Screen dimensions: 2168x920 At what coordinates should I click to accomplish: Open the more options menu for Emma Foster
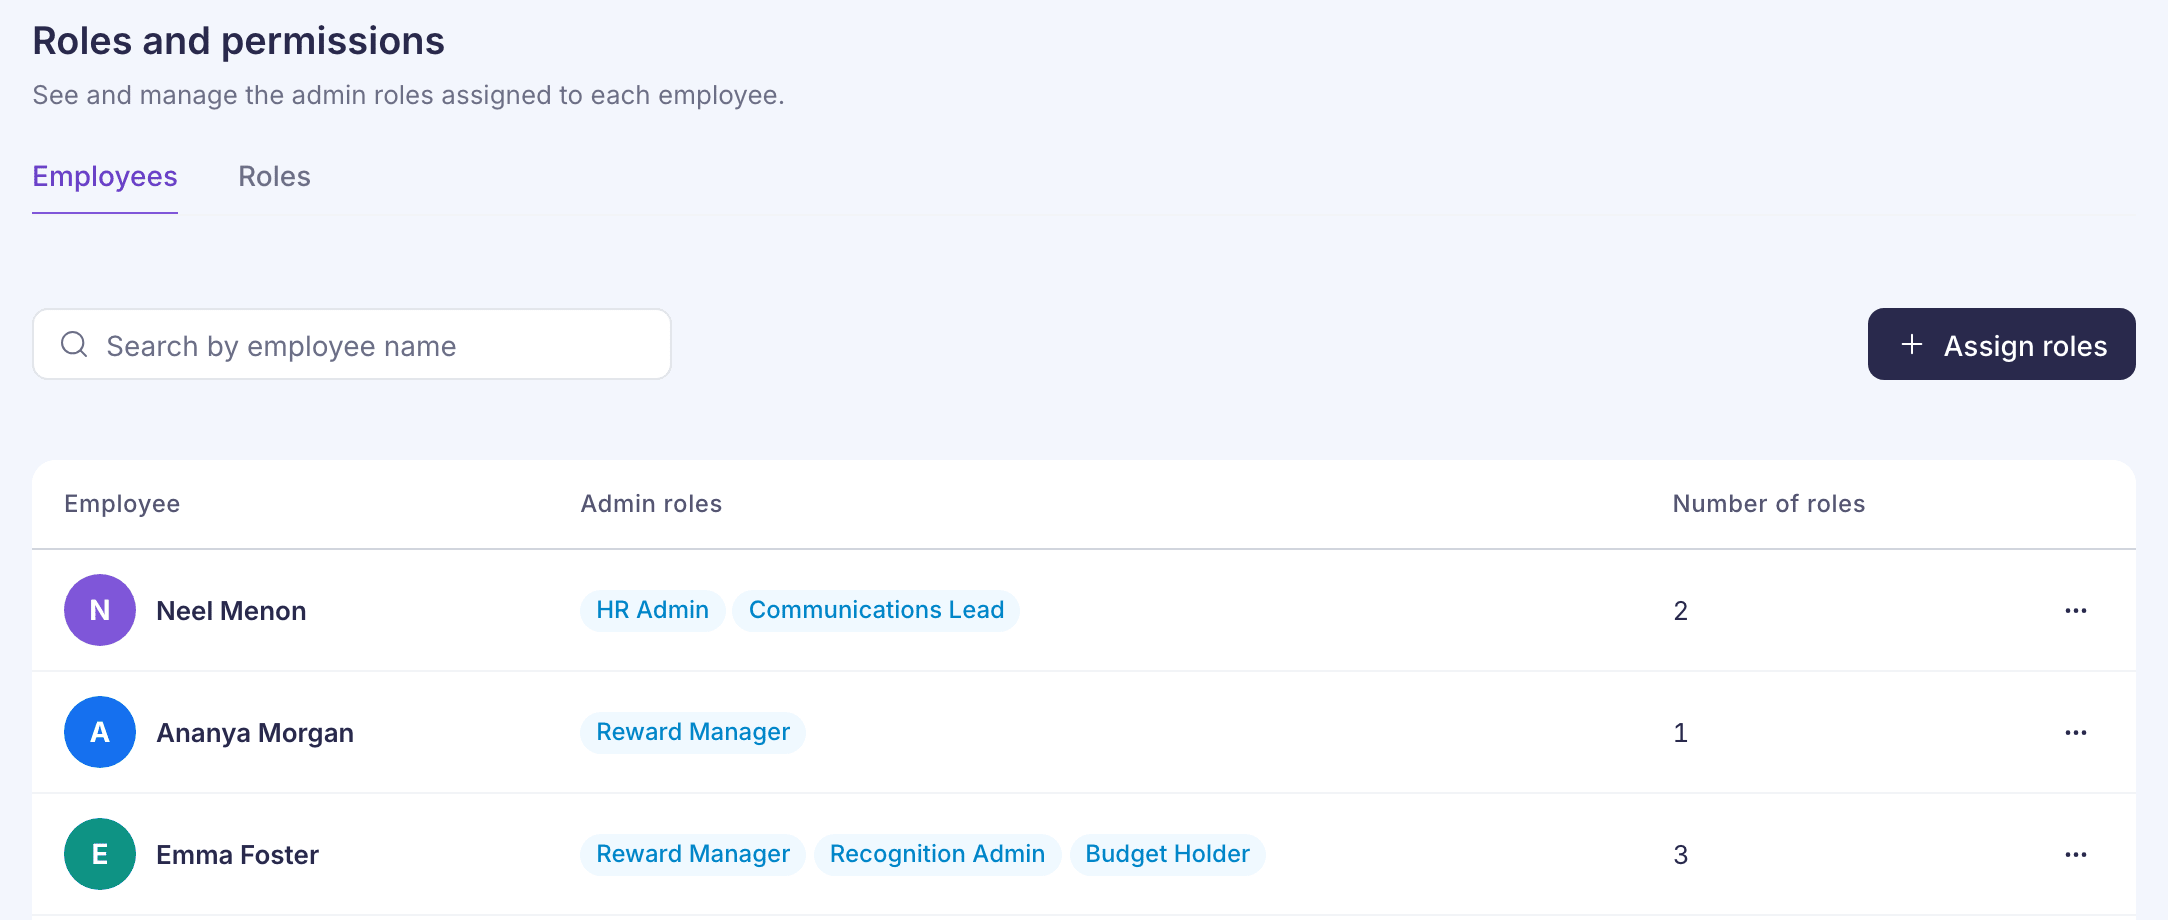(x=2076, y=854)
